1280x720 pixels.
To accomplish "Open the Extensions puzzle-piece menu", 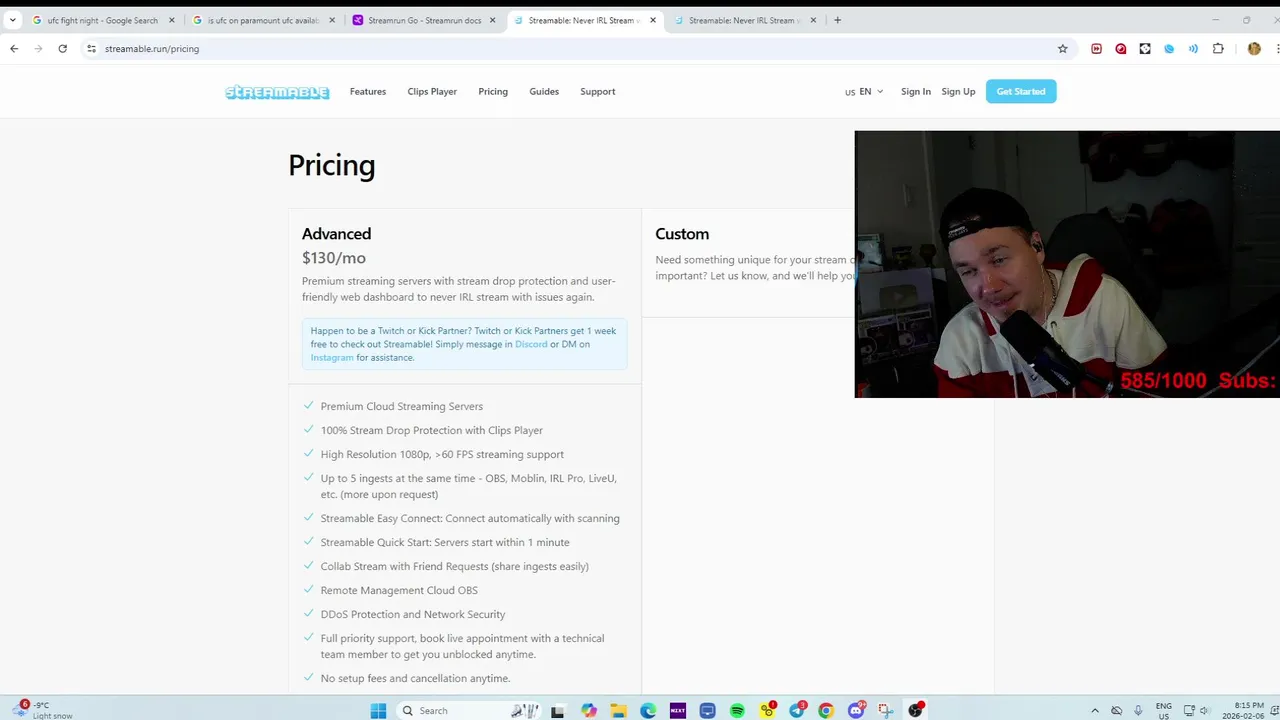I will 1218,48.
